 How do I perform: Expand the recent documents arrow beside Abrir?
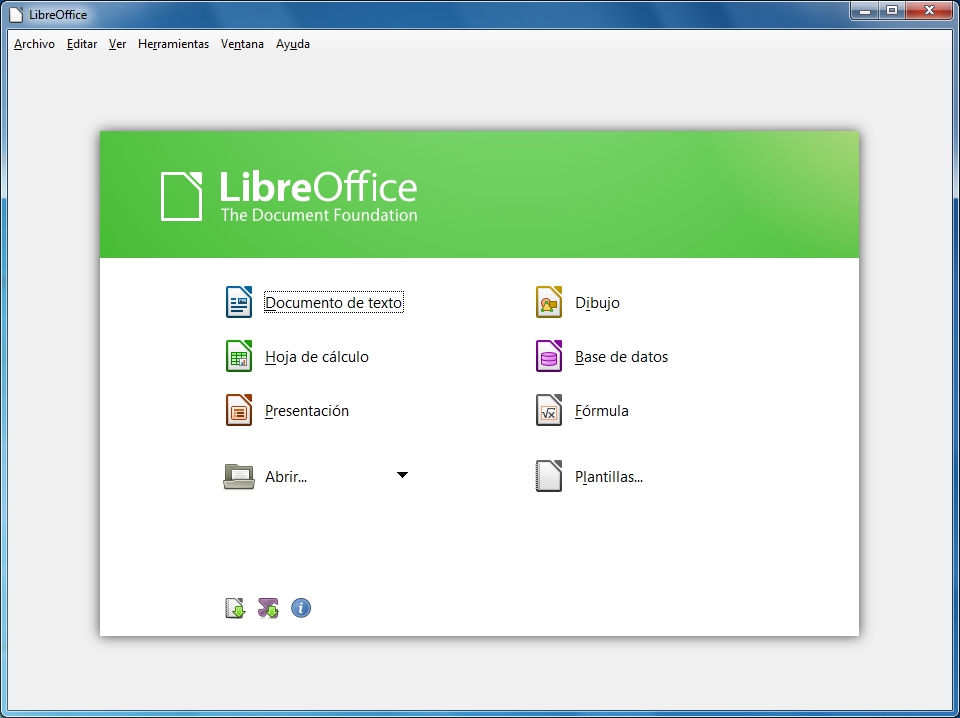pyautogui.click(x=402, y=475)
